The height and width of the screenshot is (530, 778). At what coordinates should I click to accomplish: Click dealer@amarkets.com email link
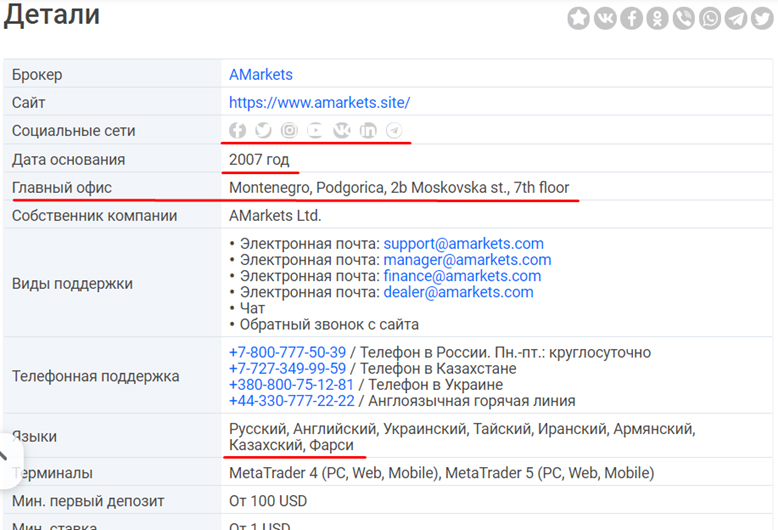click(x=458, y=292)
